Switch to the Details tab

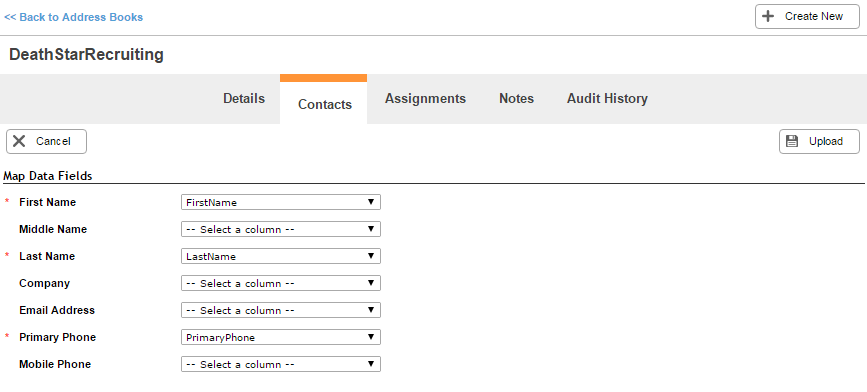coord(244,99)
